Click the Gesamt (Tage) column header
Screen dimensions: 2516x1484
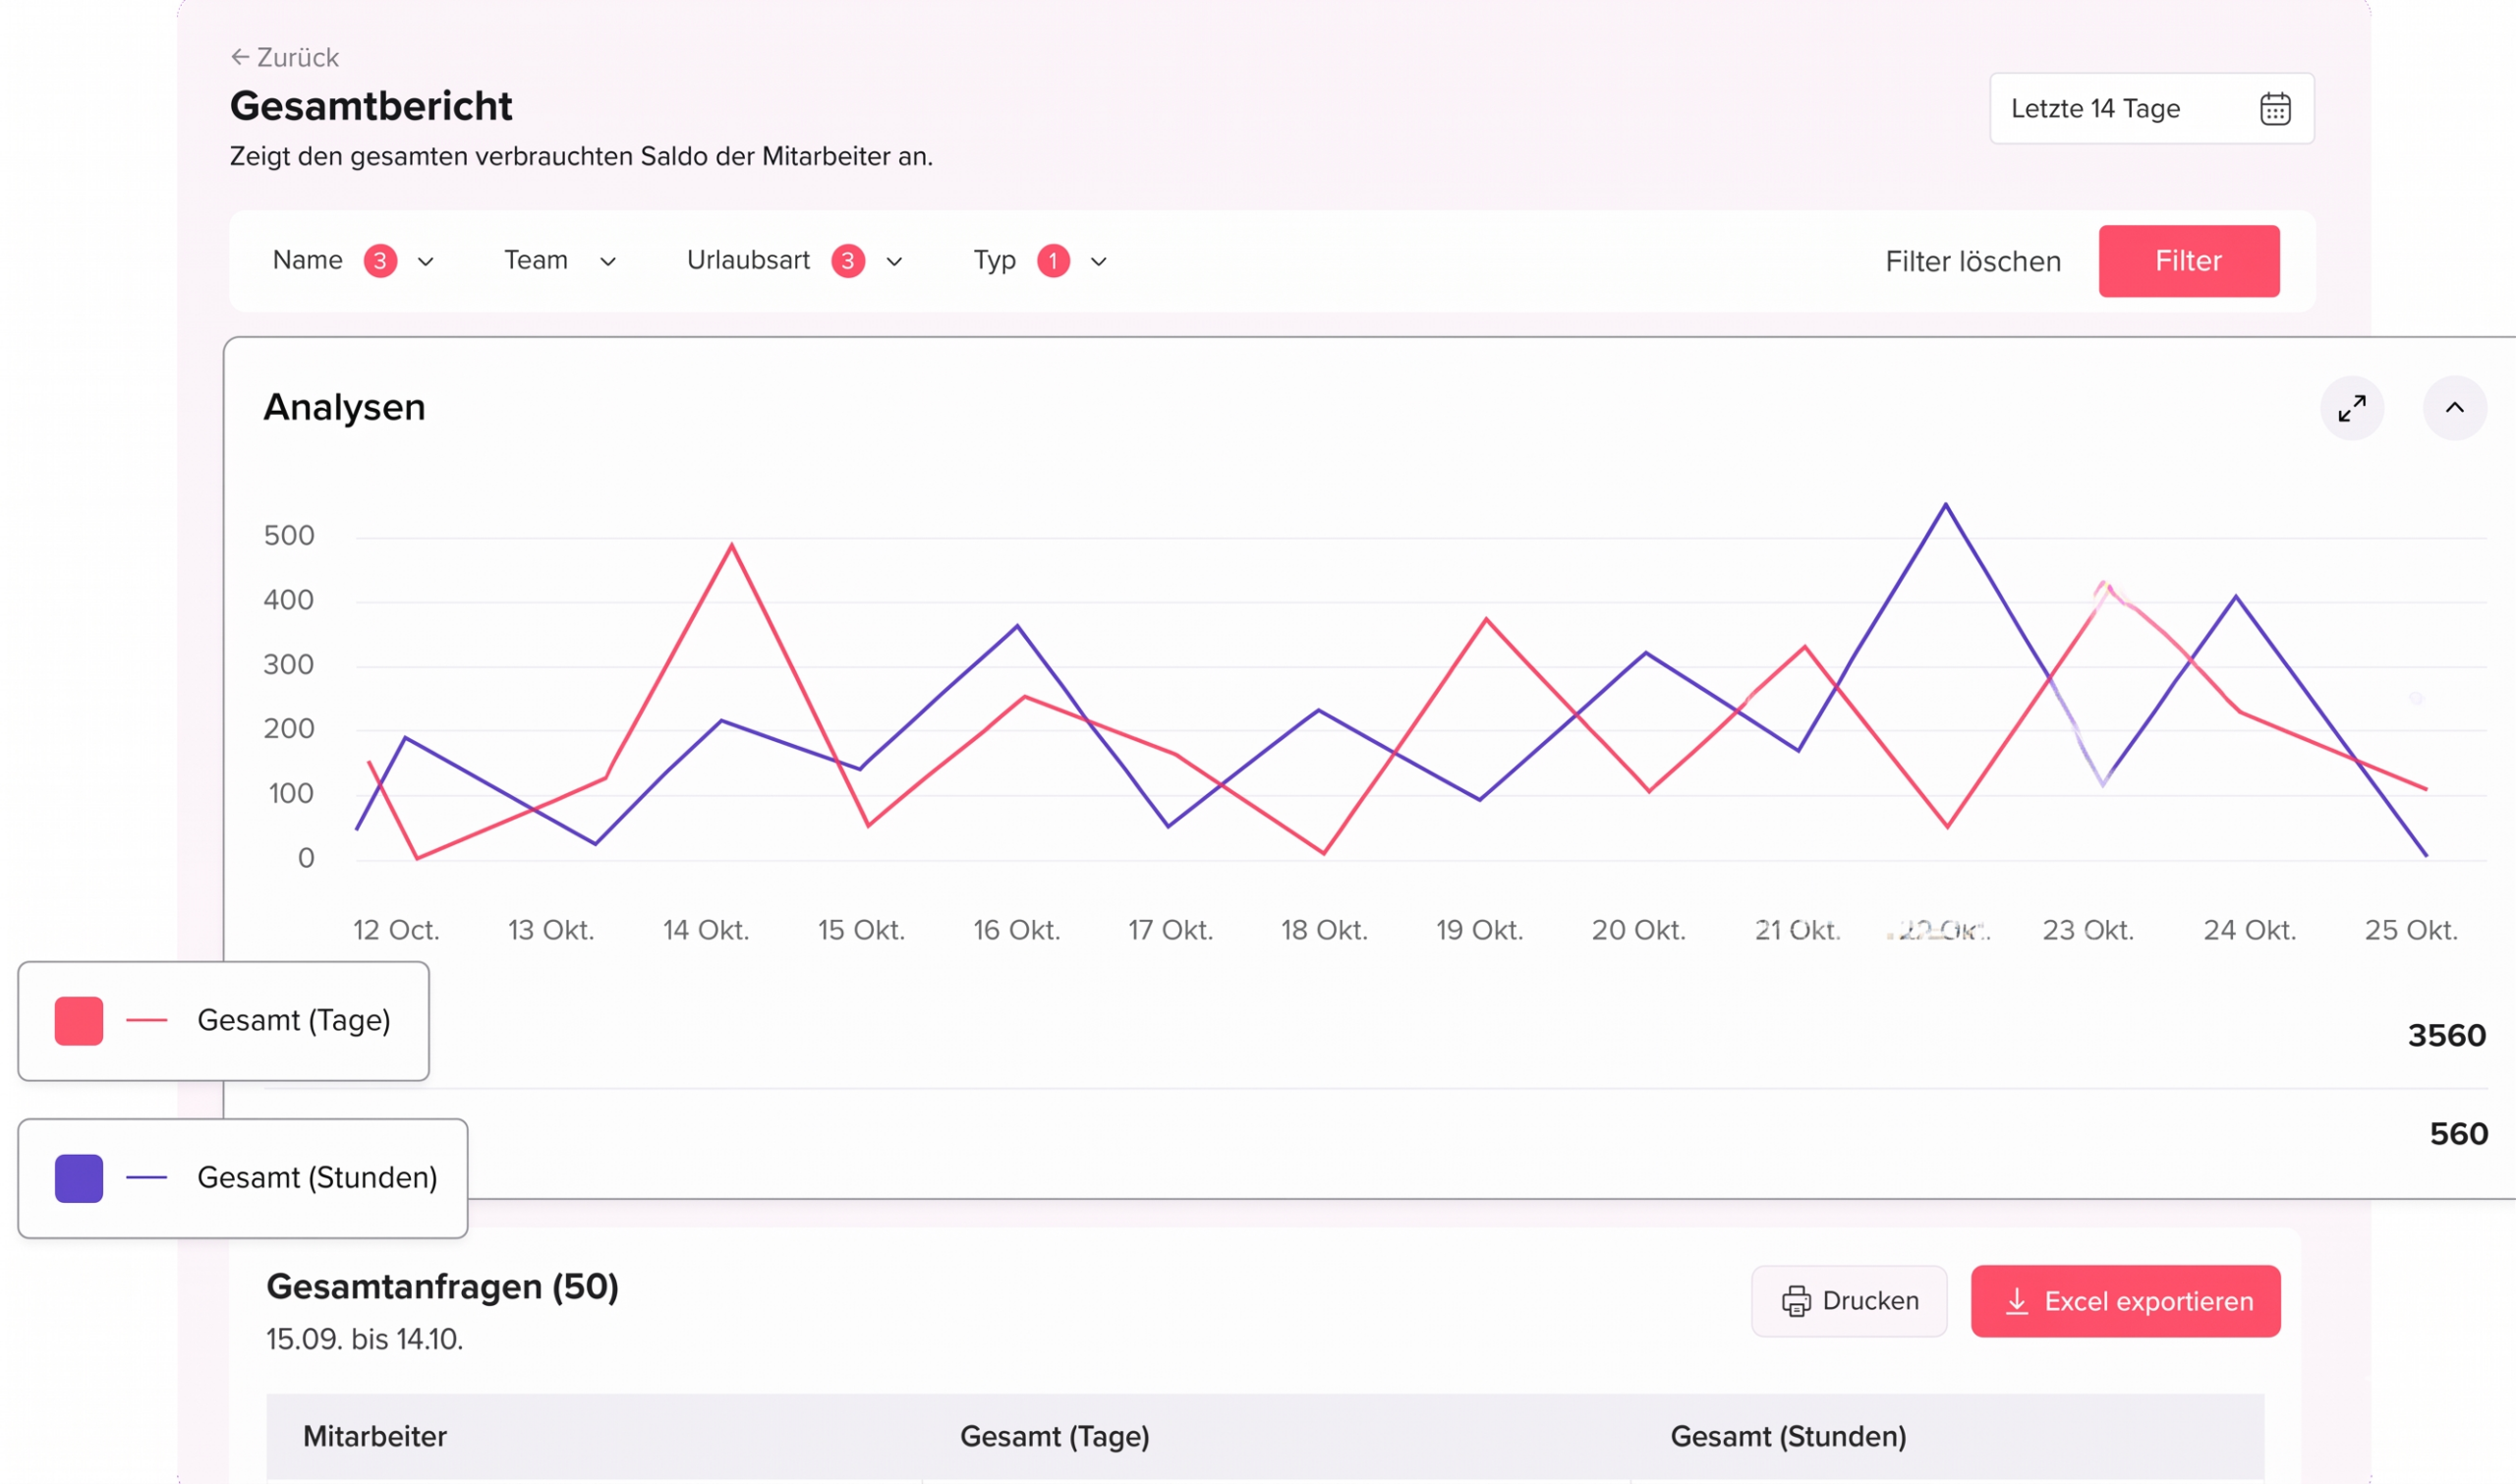point(1054,1436)
